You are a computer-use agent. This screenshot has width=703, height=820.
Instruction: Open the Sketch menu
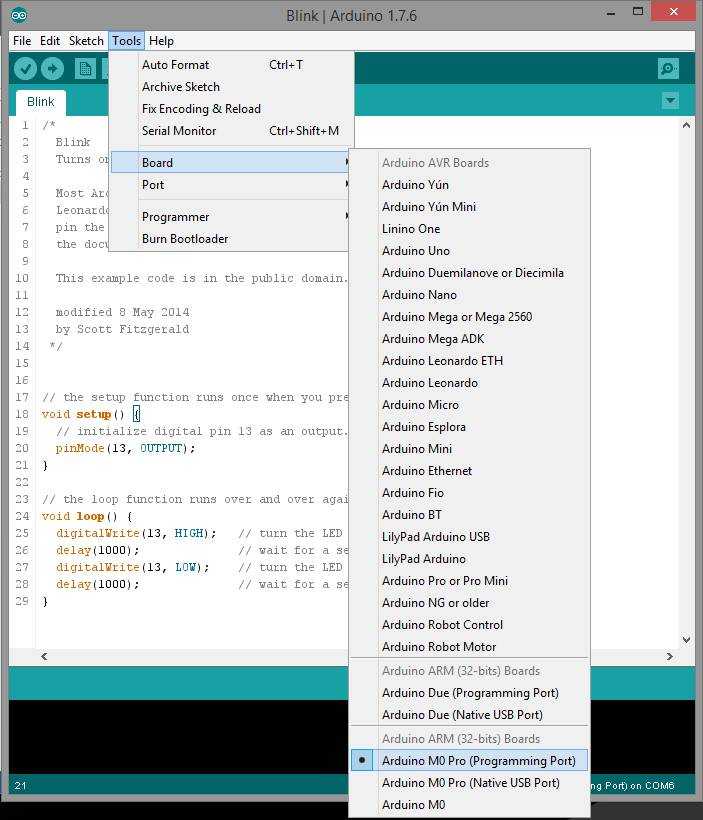point(86,41)
